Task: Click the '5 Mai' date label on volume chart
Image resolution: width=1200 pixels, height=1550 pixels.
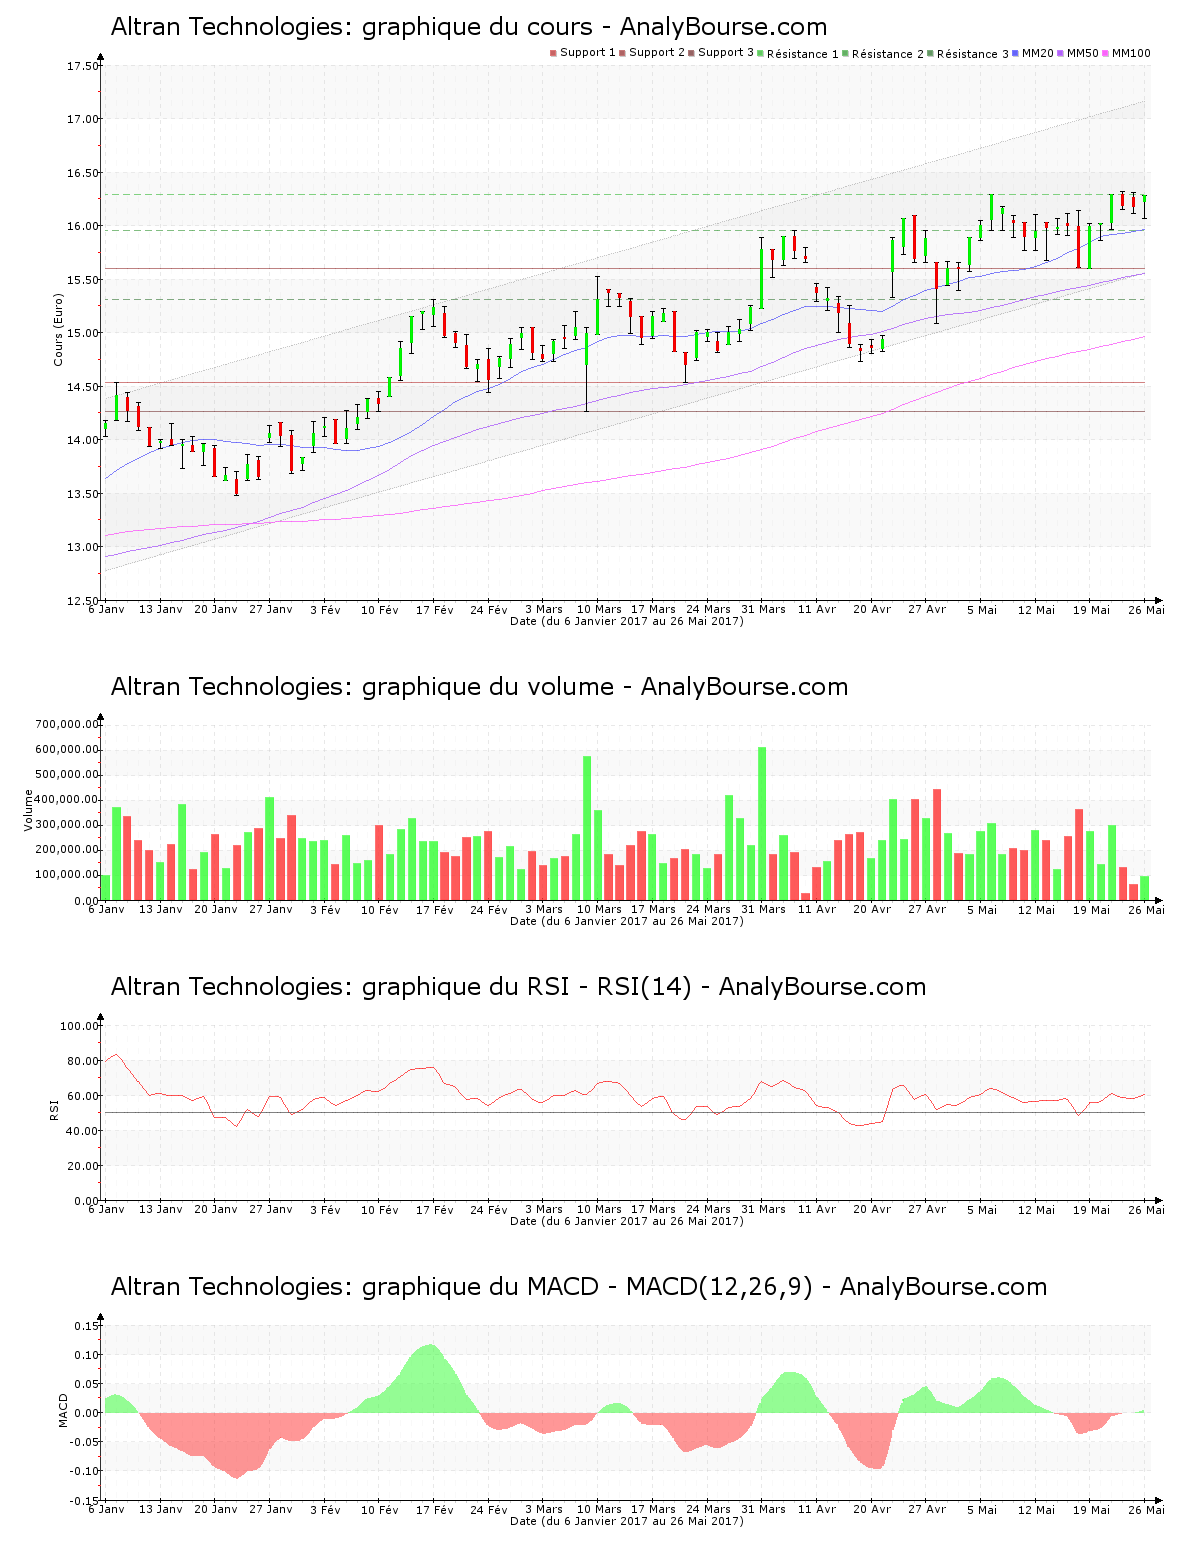Action: (982, 910)
